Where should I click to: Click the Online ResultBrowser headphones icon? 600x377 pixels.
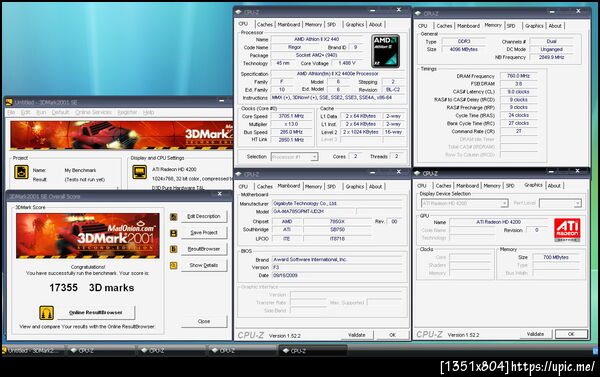(x=46, y=313)
